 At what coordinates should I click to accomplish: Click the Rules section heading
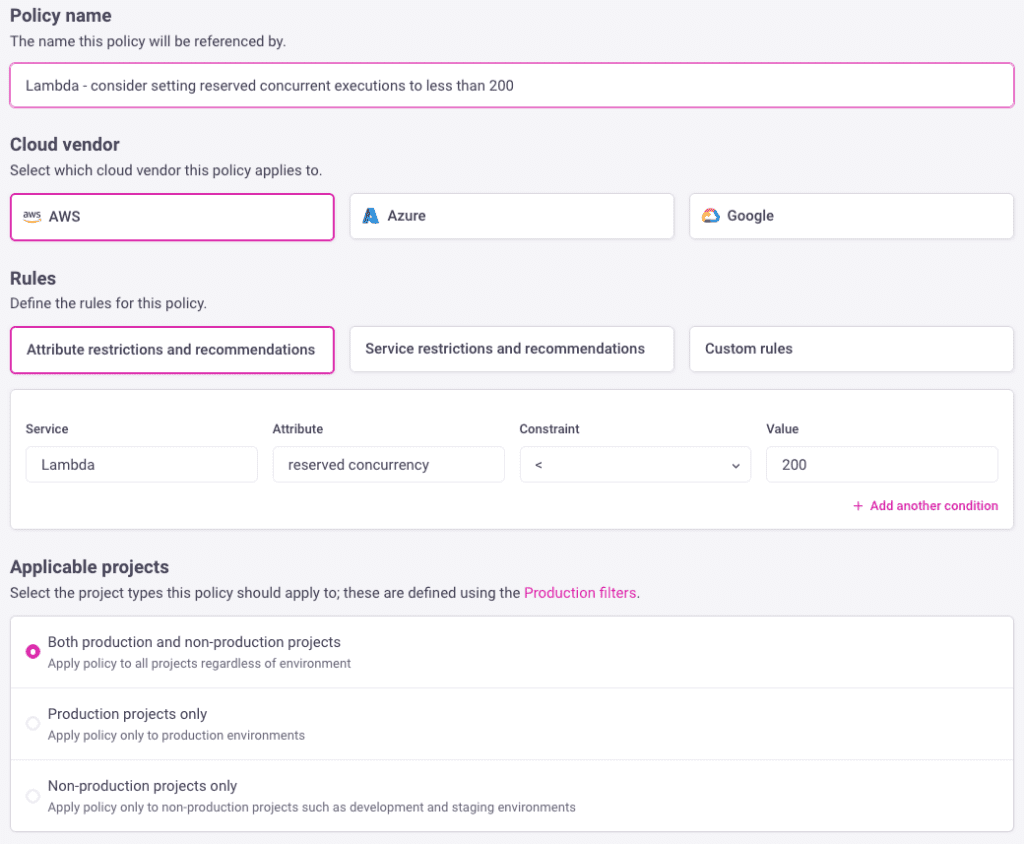pos(33,278)
